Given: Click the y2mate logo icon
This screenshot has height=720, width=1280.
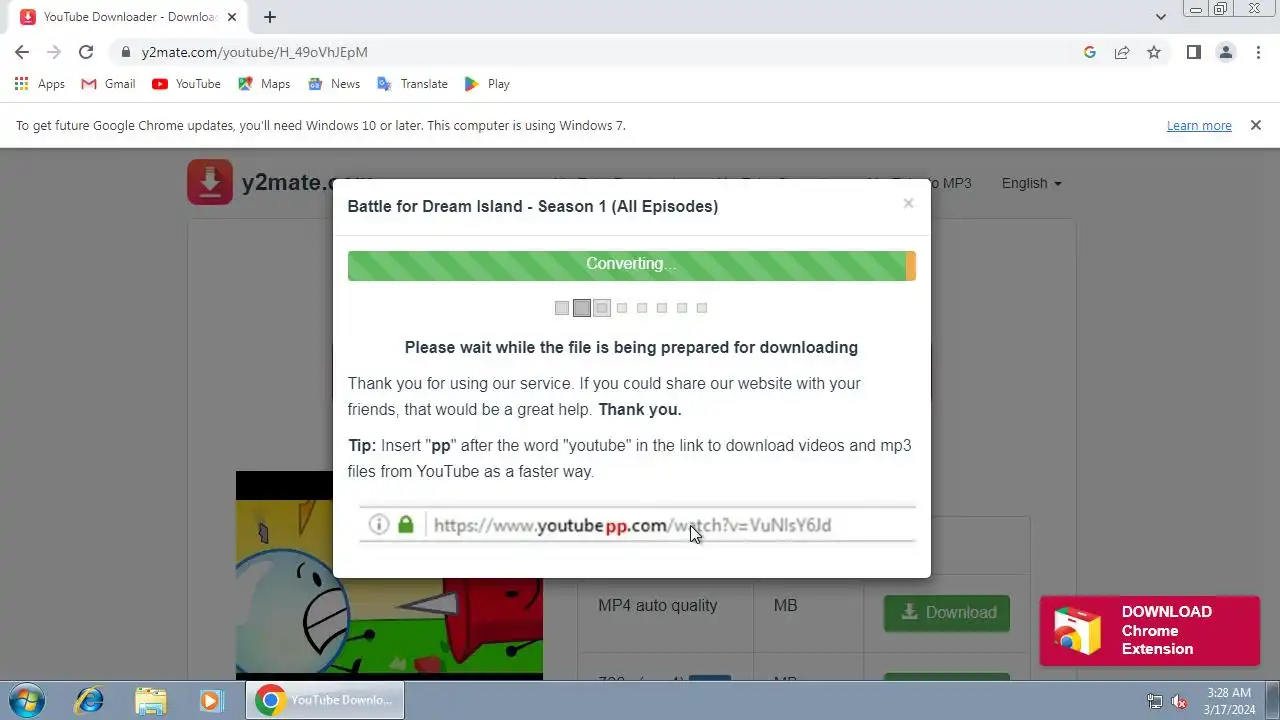Looking at the screenshot, I should tap(210, 182).
